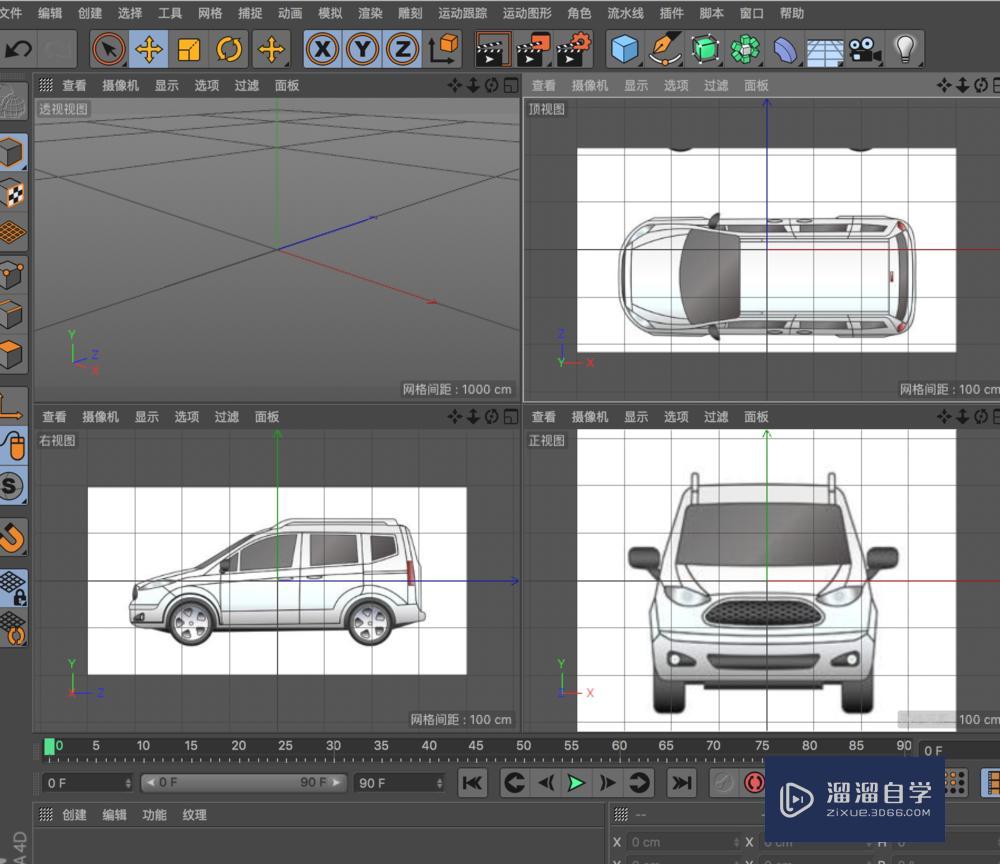1000x864 pixels.
Task: Click perspective viewport pan camera icon
Action: pos(455,85)
